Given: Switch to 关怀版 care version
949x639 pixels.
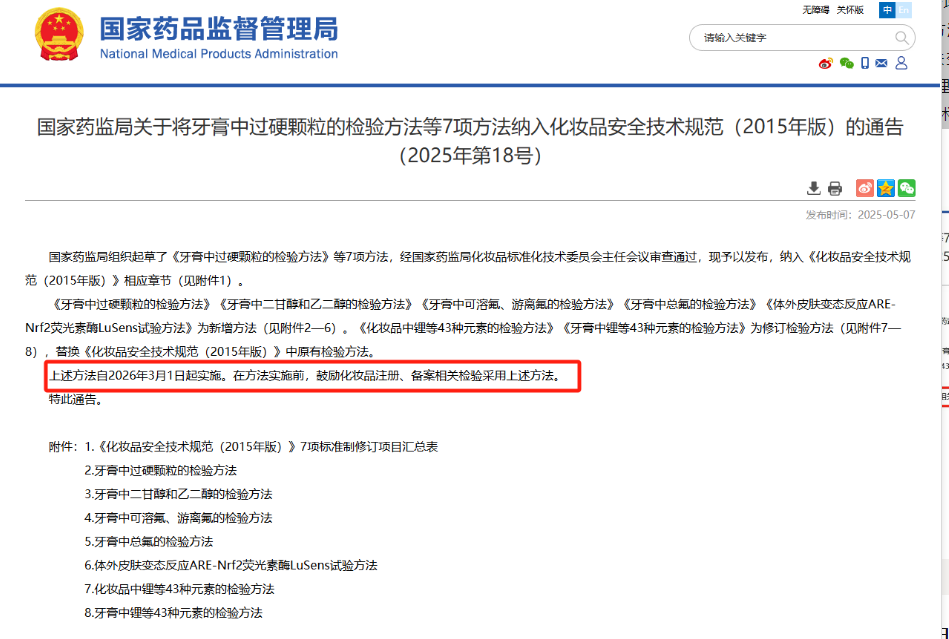Looking at the screenshot, I should (849, 10).
